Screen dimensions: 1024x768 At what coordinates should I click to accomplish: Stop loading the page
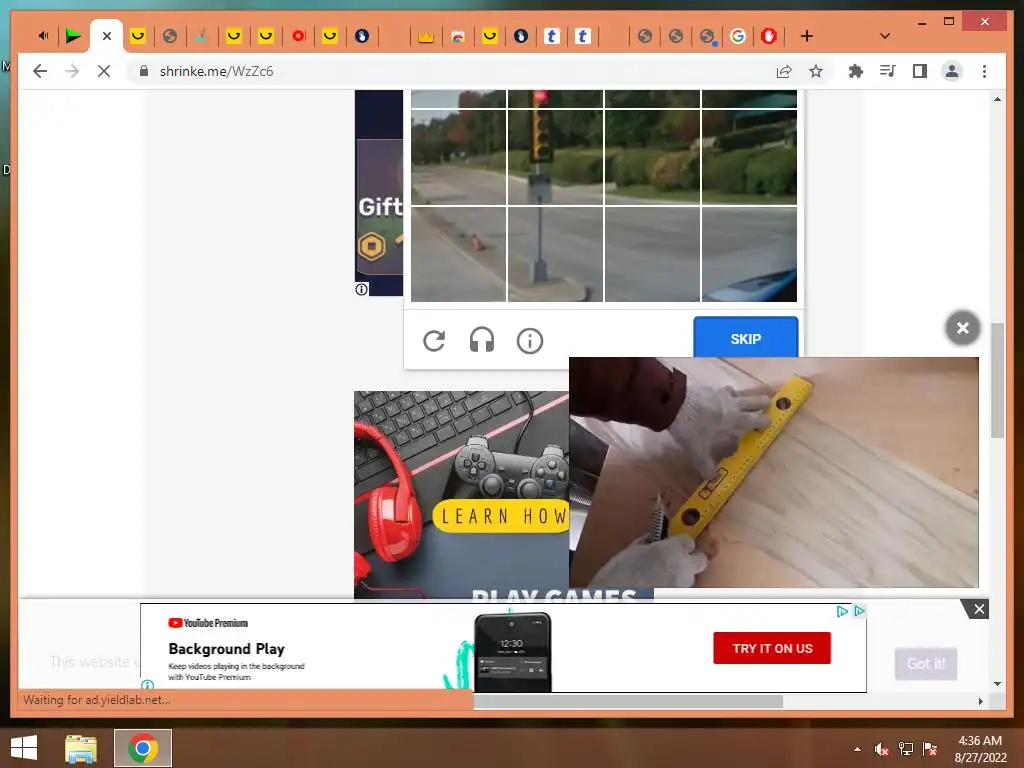(104, 71)
